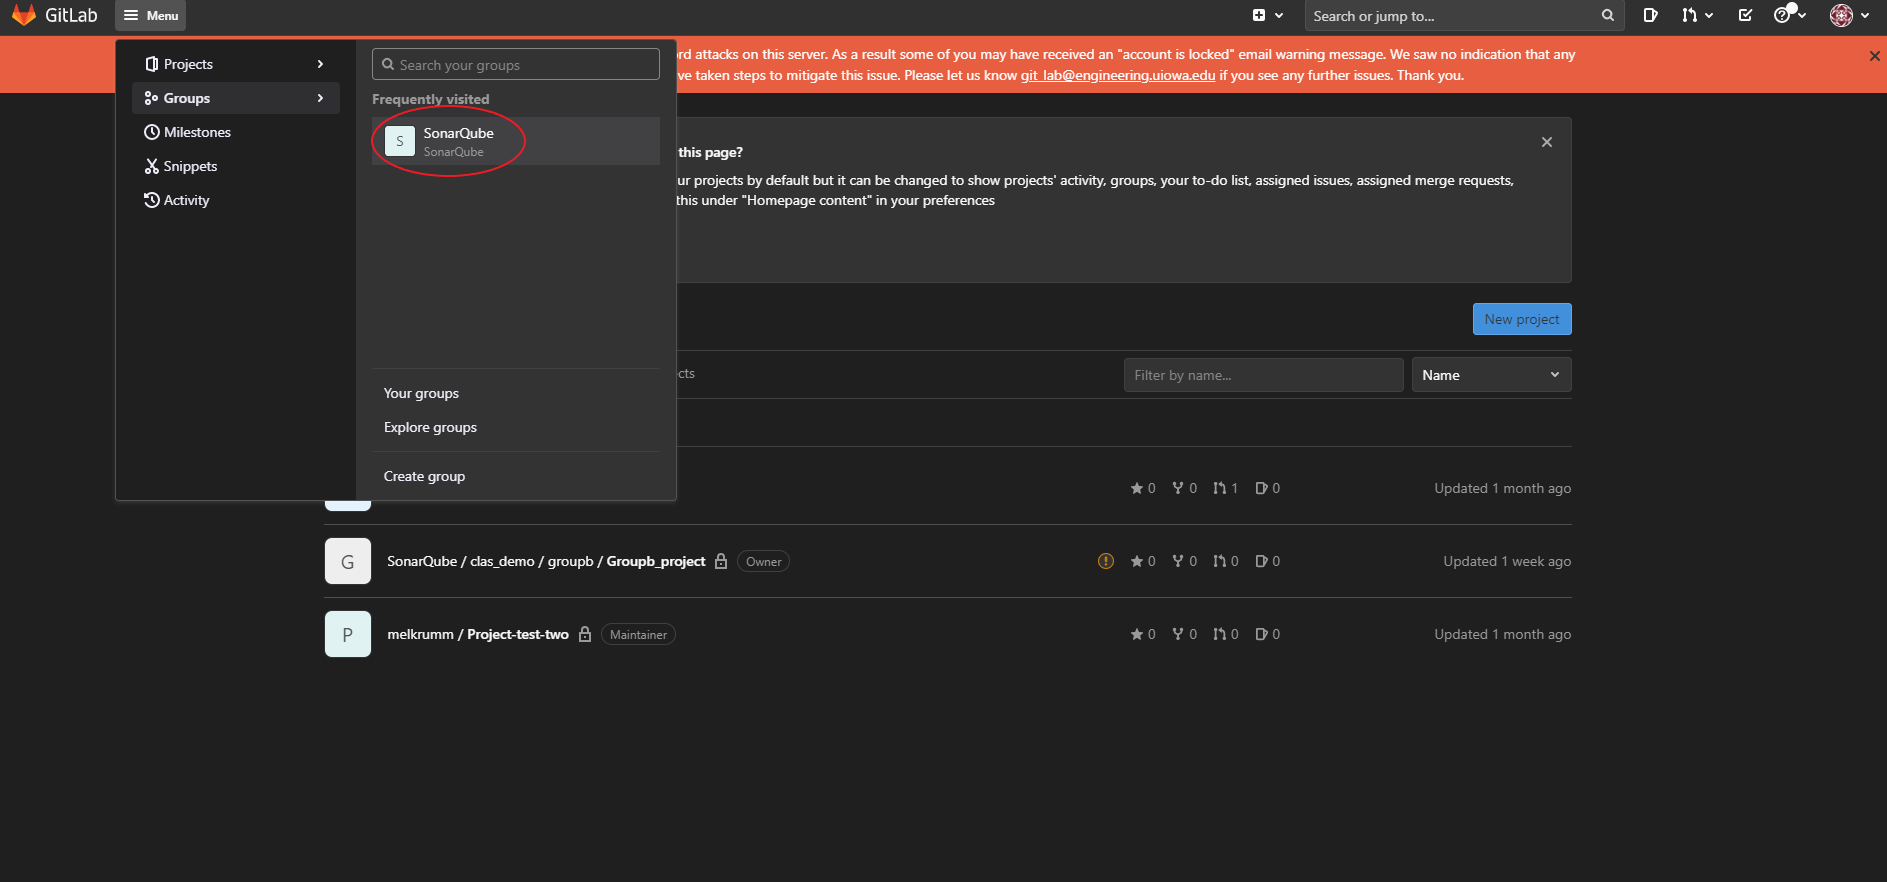
Task: Close the homepage customization callout
Action: point(1546,142)
